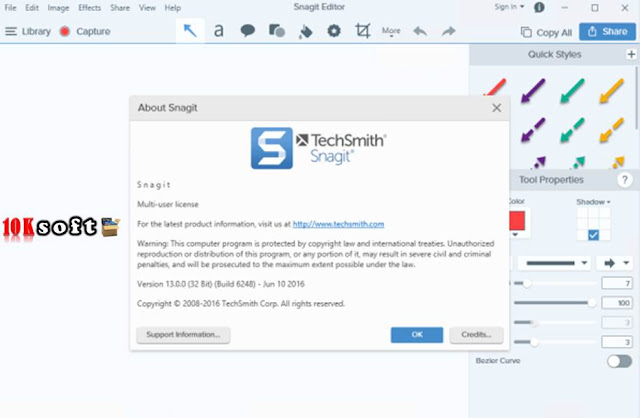This screenshot has width=640, height=418.
Task: Open the File menu
Action: pos(10,8)
